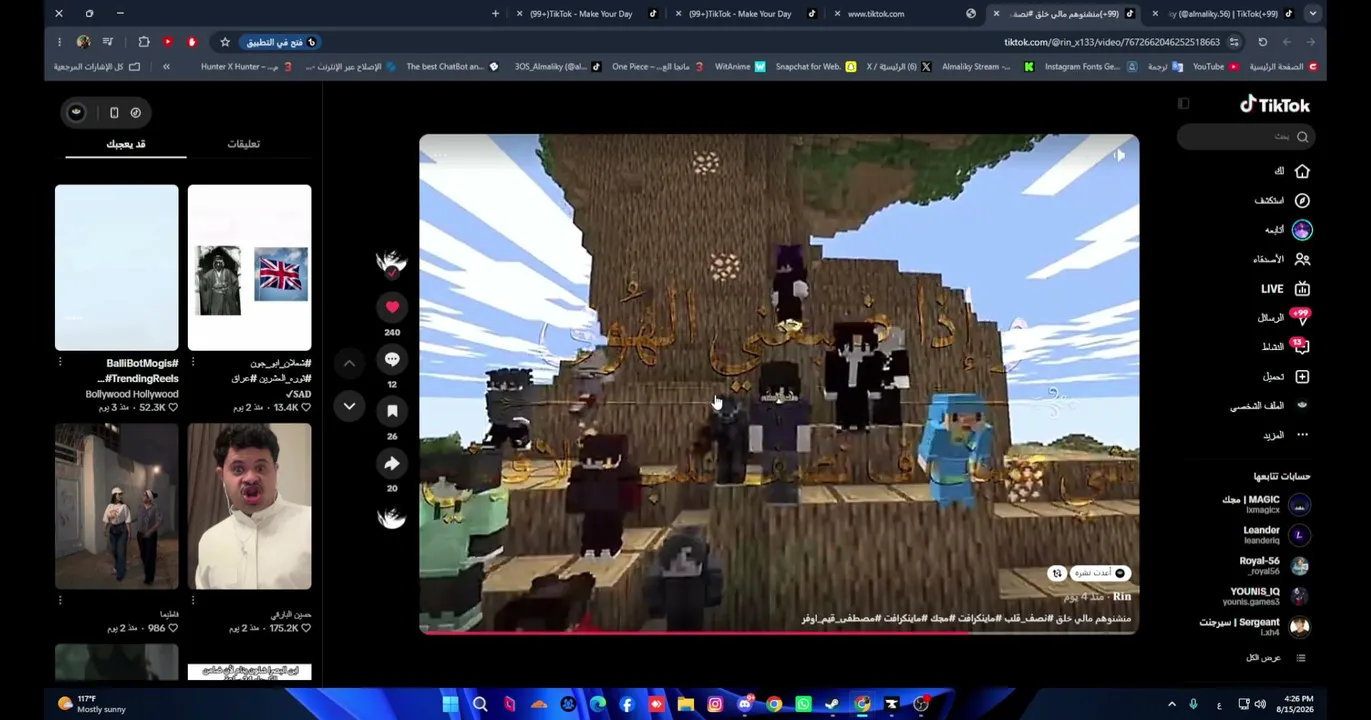The height and width of the screenshot is (720, 1371).
Task: Collapse the TikTok sidebar panel icon
Action: (1183, 104)
